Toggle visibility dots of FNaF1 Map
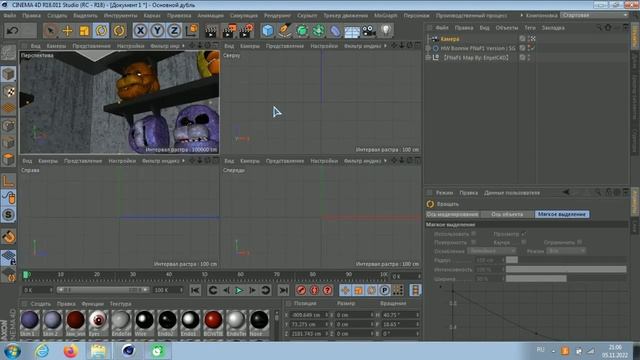640x360 pixels. click(529, 58)
